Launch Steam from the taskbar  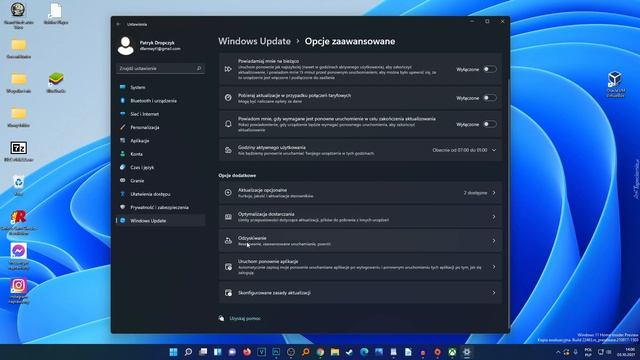pyautogui.click(x=349, y=352)
